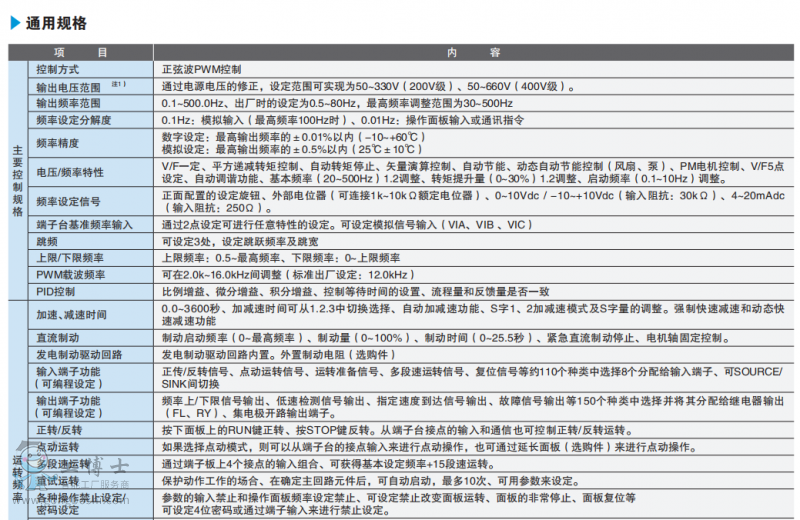Click the 输出电压范围 row label
This screenshot has width=800, height=520.
(x=68, y=87)
